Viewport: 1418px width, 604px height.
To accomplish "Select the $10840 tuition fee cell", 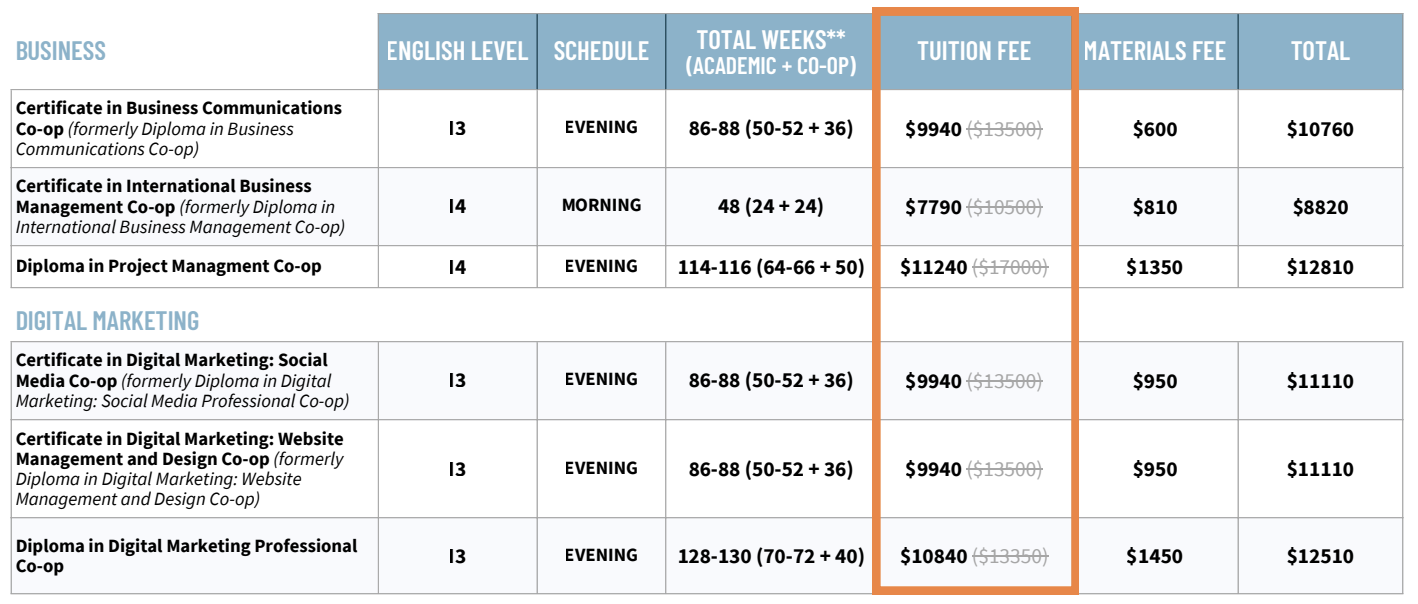I will click(x=933, y=556).
